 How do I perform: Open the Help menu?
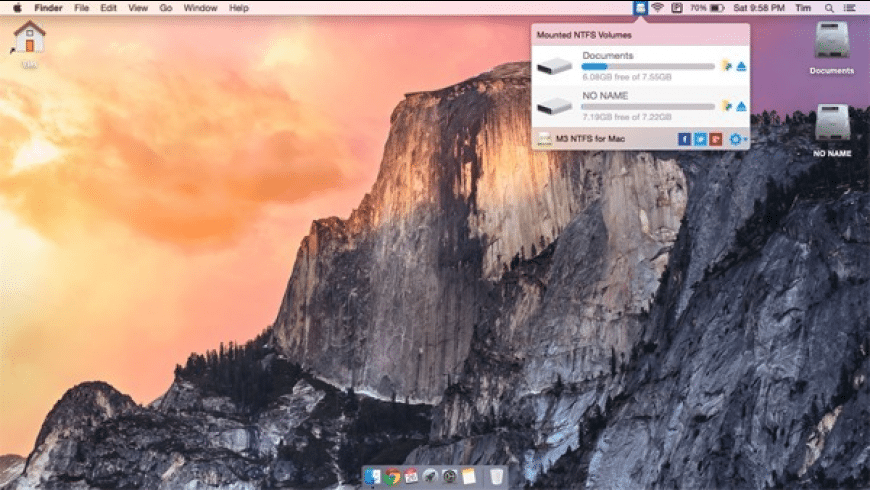coord(239,8)
